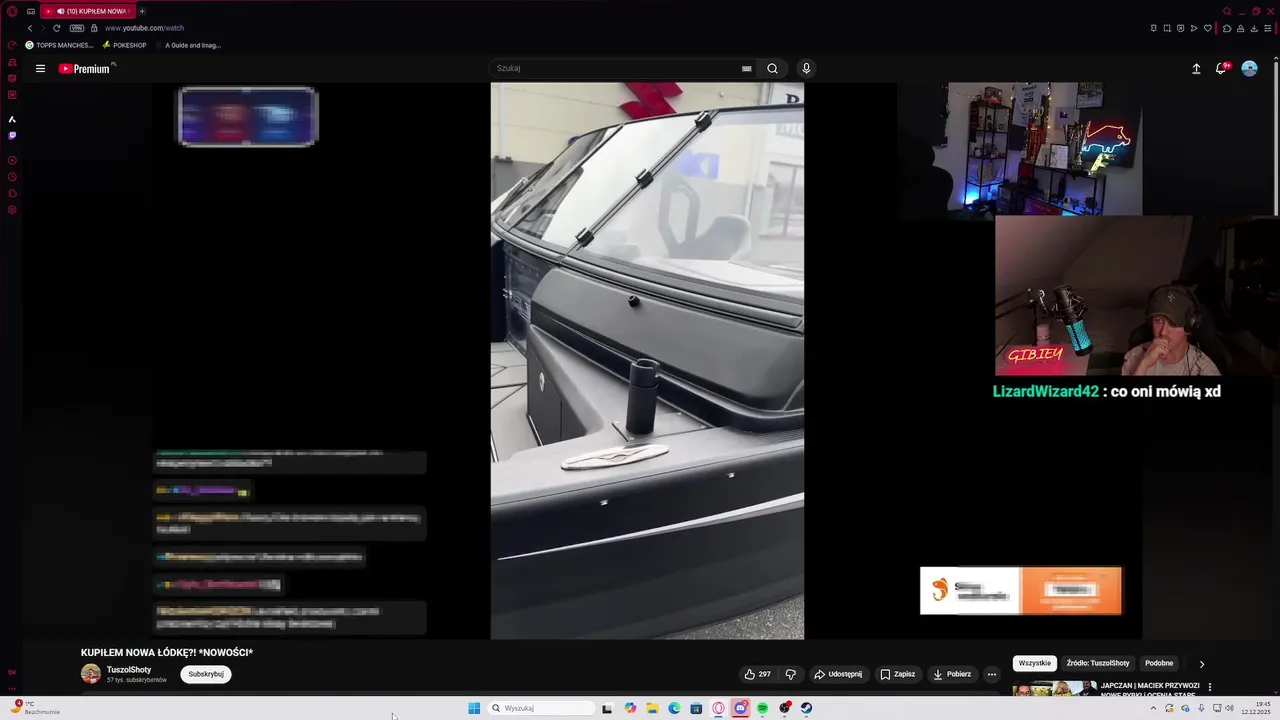Open the sidebar settings gear icon
The image size is (1280, 720).
pyautogui.click(x=12, y=210)
